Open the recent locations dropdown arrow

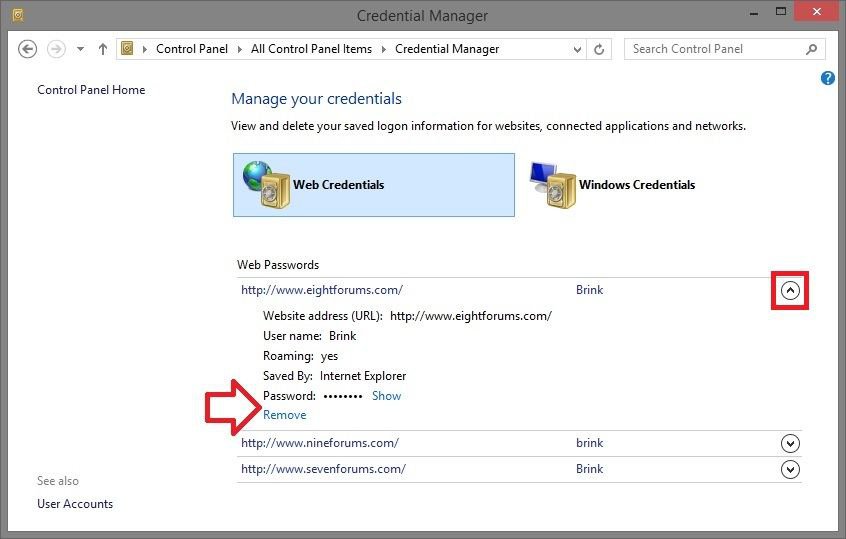click(x=81, y=49)
